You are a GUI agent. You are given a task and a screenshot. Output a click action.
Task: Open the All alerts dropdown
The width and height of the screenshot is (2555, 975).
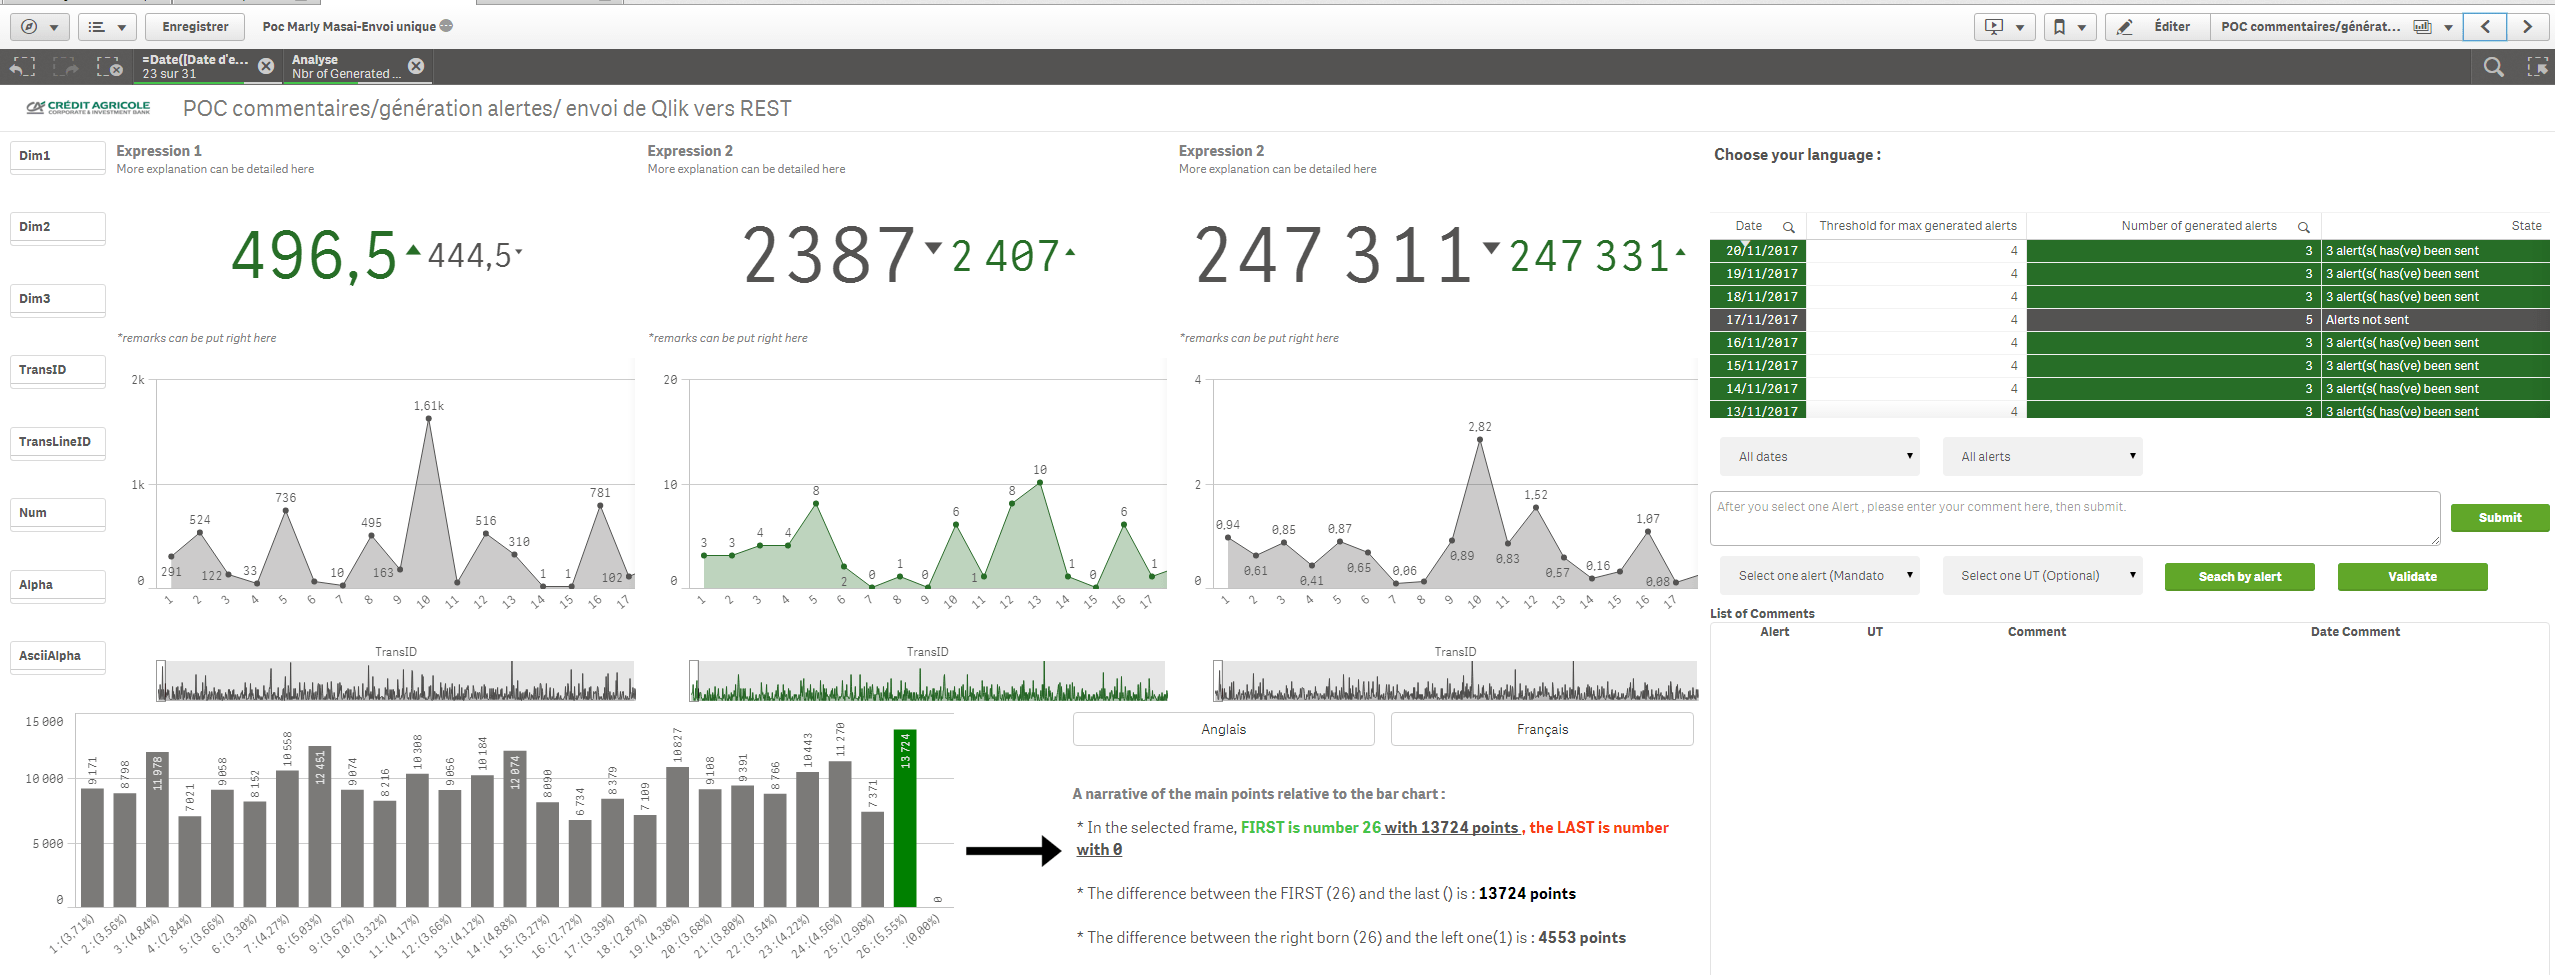click(2042, 456)
